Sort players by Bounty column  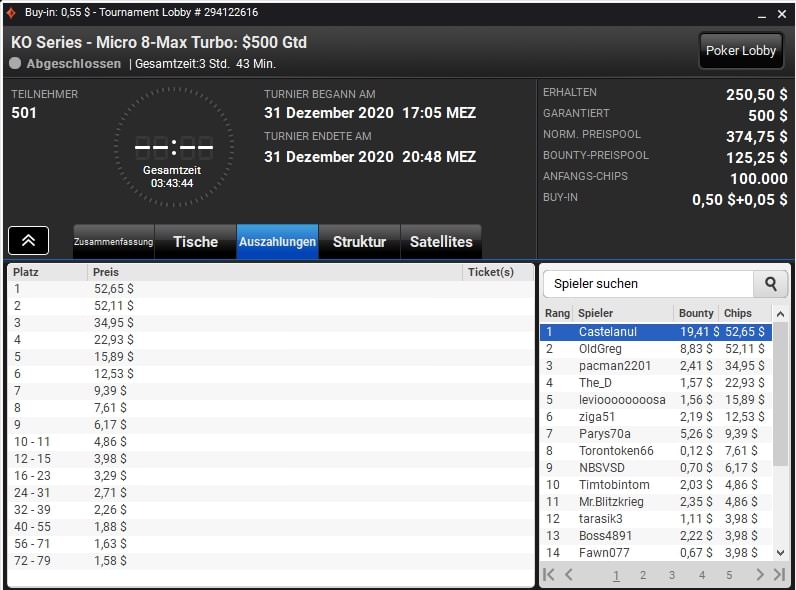pyautogui.click(x=696, y=313)
